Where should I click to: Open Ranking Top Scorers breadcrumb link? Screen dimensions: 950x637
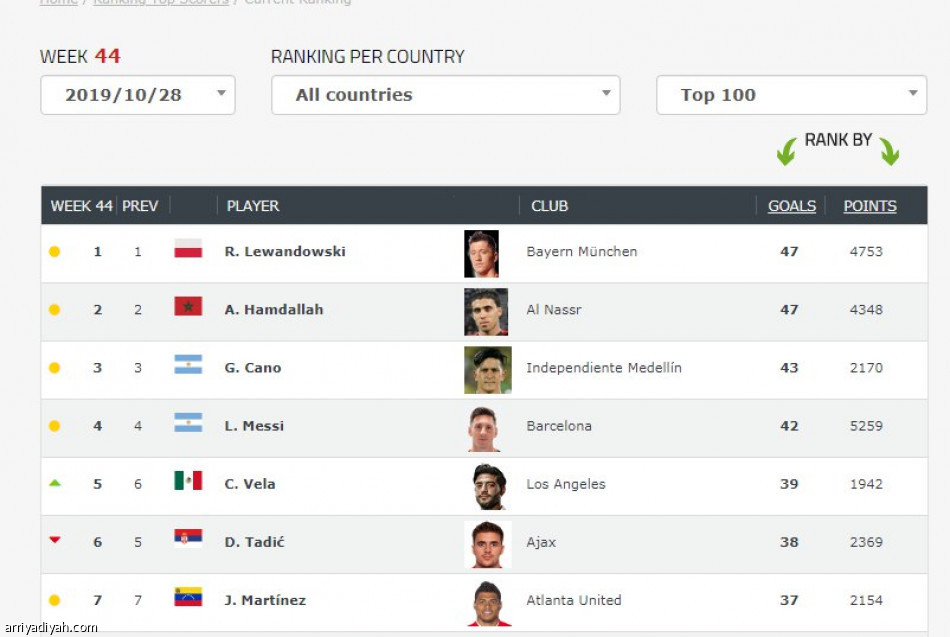(161, 2)
